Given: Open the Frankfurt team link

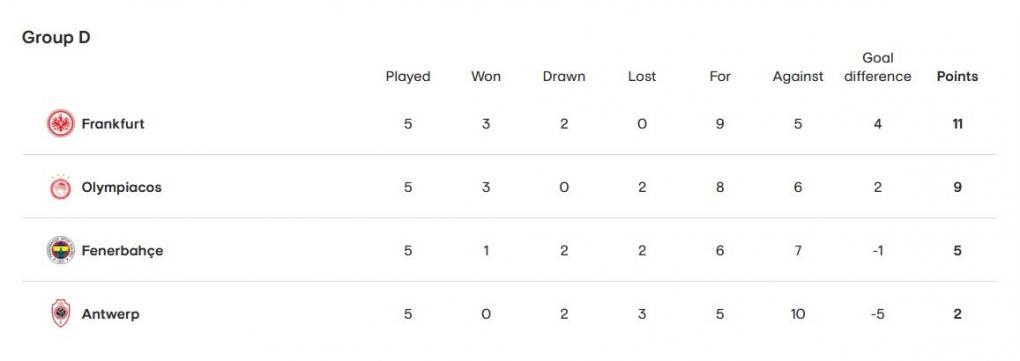Looking at the screenshot, I should [113, 124].
